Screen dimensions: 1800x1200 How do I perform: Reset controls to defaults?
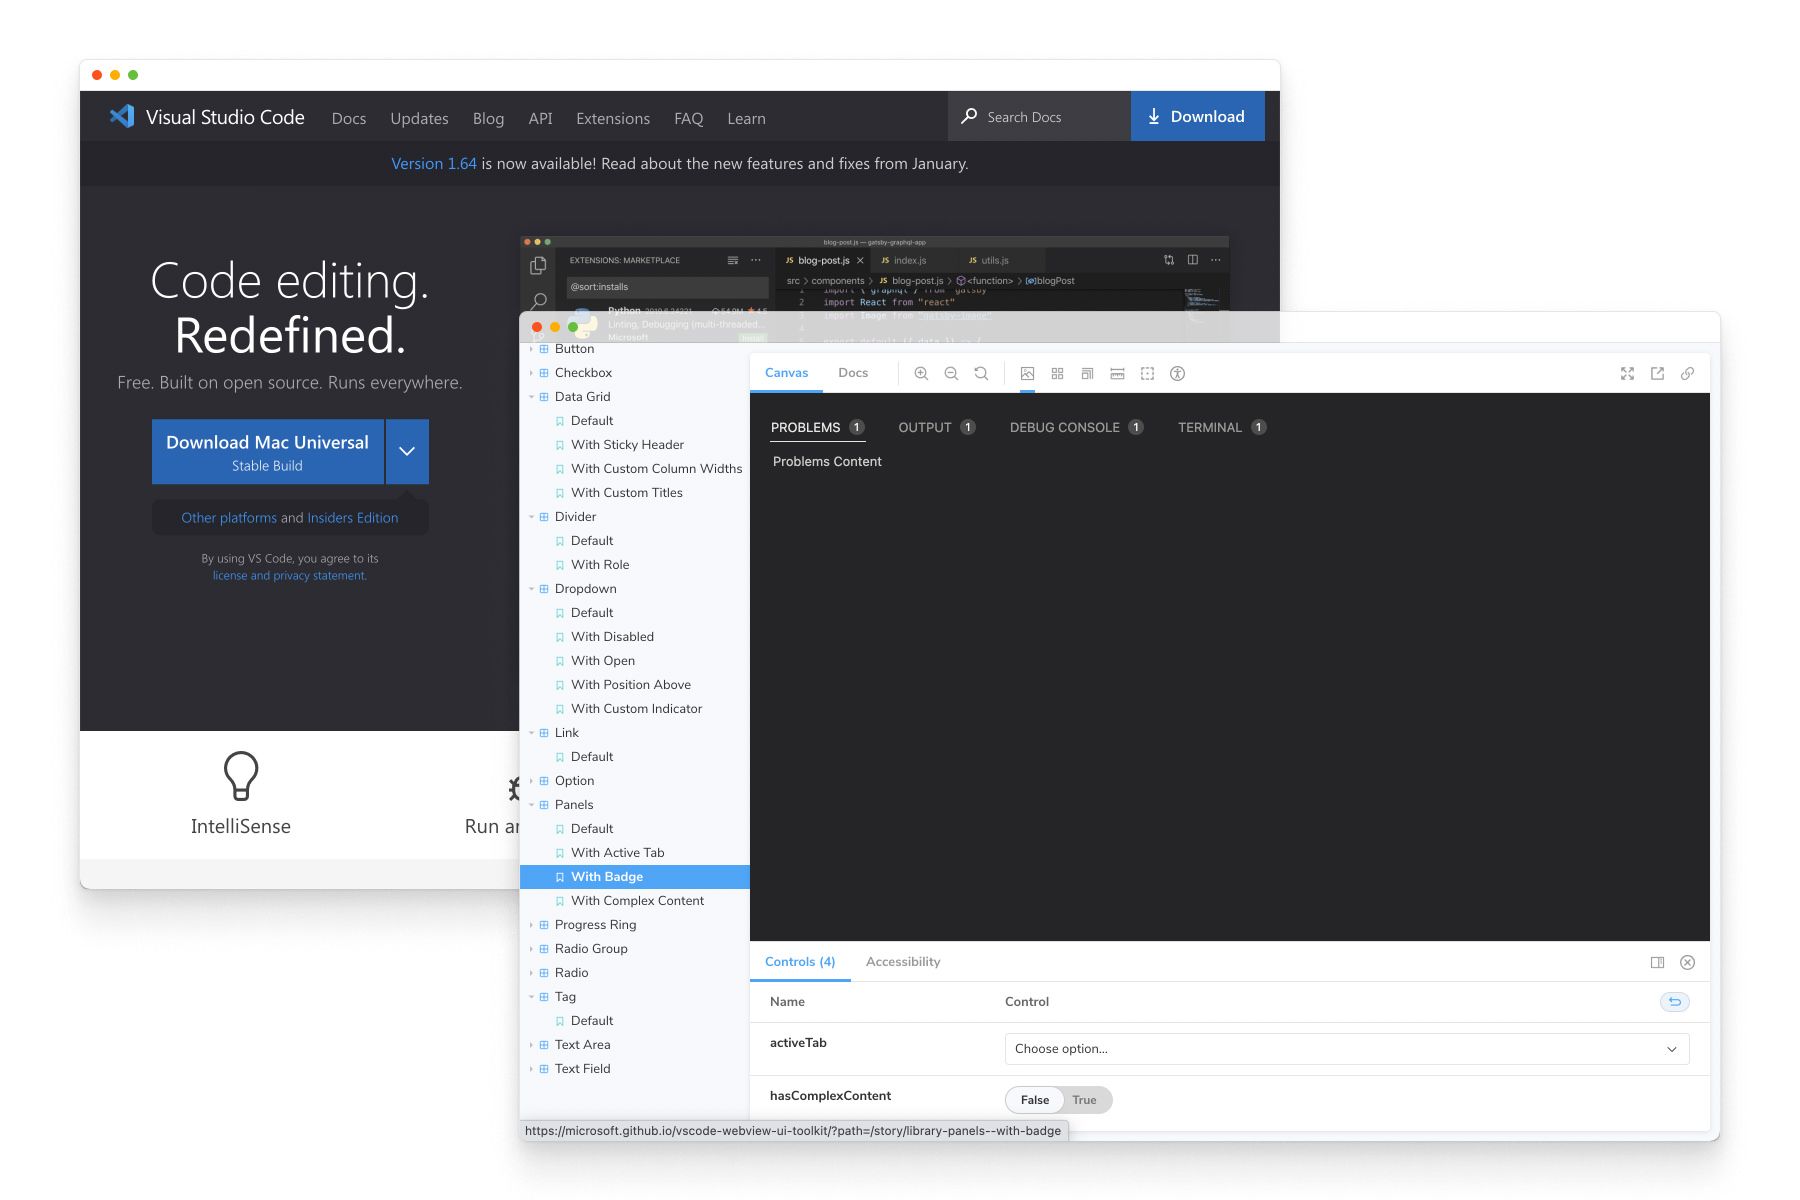(1674, 1001)
